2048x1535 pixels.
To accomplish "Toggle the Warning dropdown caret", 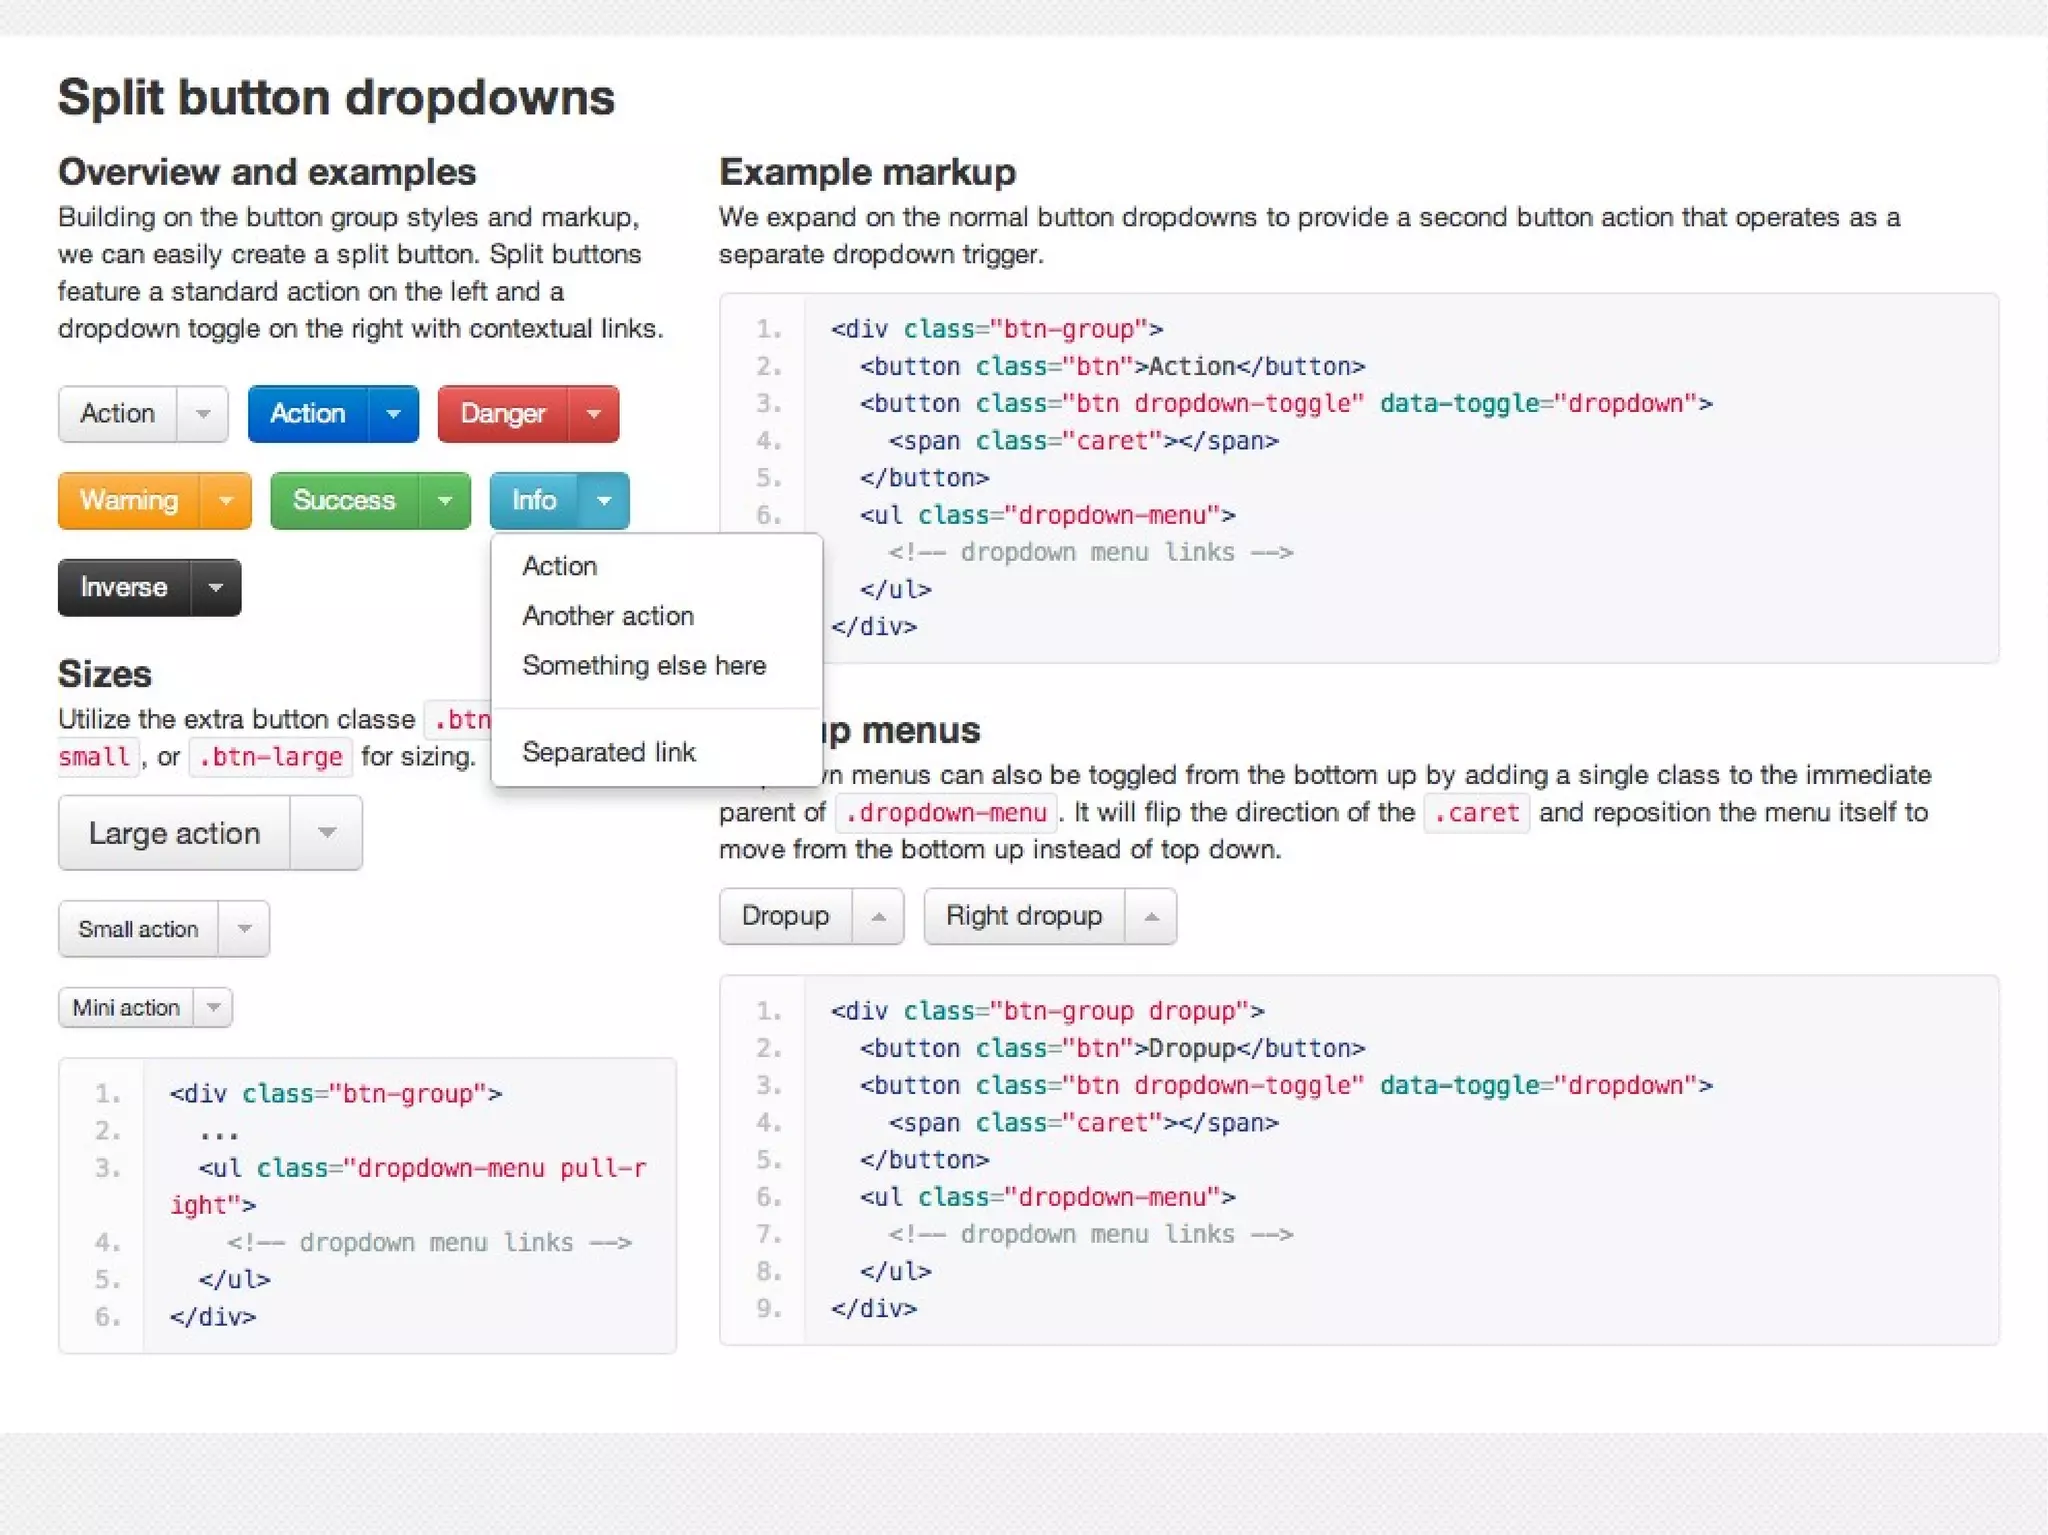I will pyautogui.click(x=226, y=500).
